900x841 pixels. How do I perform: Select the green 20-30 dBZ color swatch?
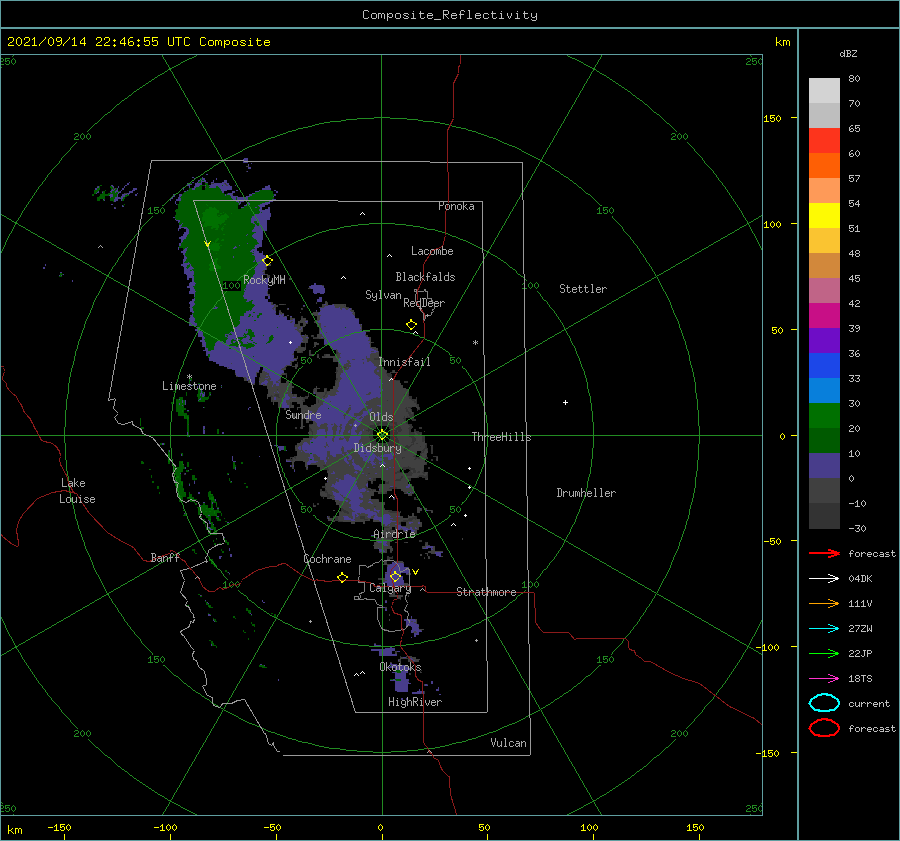click(x=824, y=415)
